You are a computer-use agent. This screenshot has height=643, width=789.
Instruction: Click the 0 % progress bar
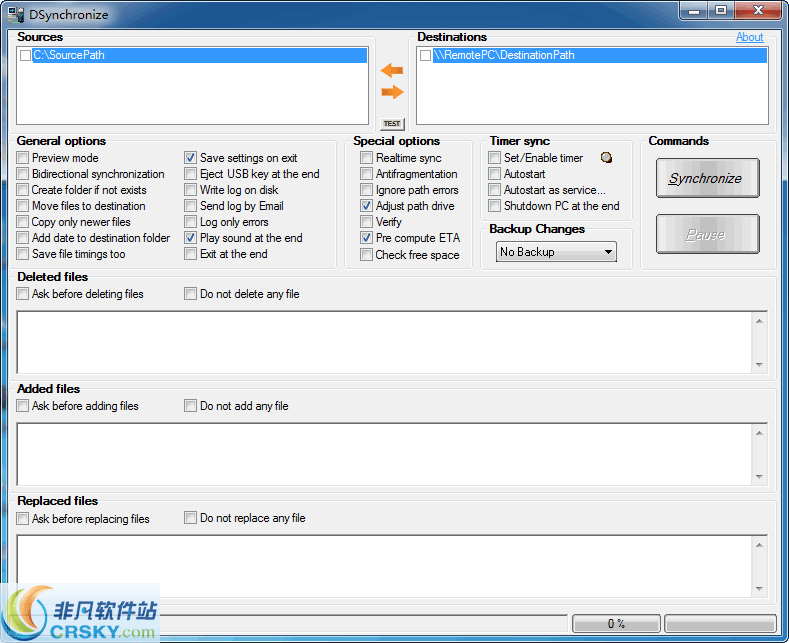pos(616,624)
